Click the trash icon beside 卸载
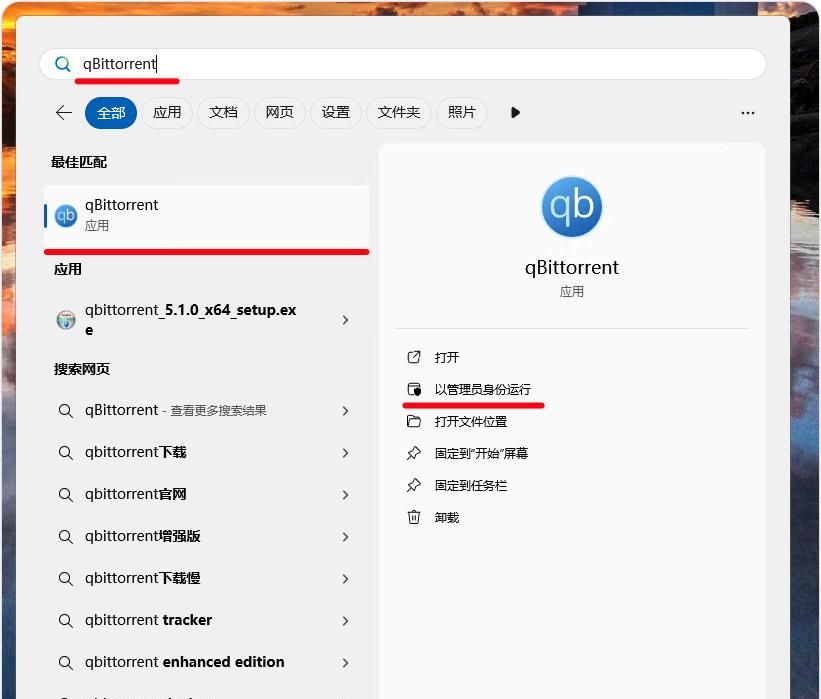Screen dimensions: 821x699 pyautogui.click(x=414, y=517)
